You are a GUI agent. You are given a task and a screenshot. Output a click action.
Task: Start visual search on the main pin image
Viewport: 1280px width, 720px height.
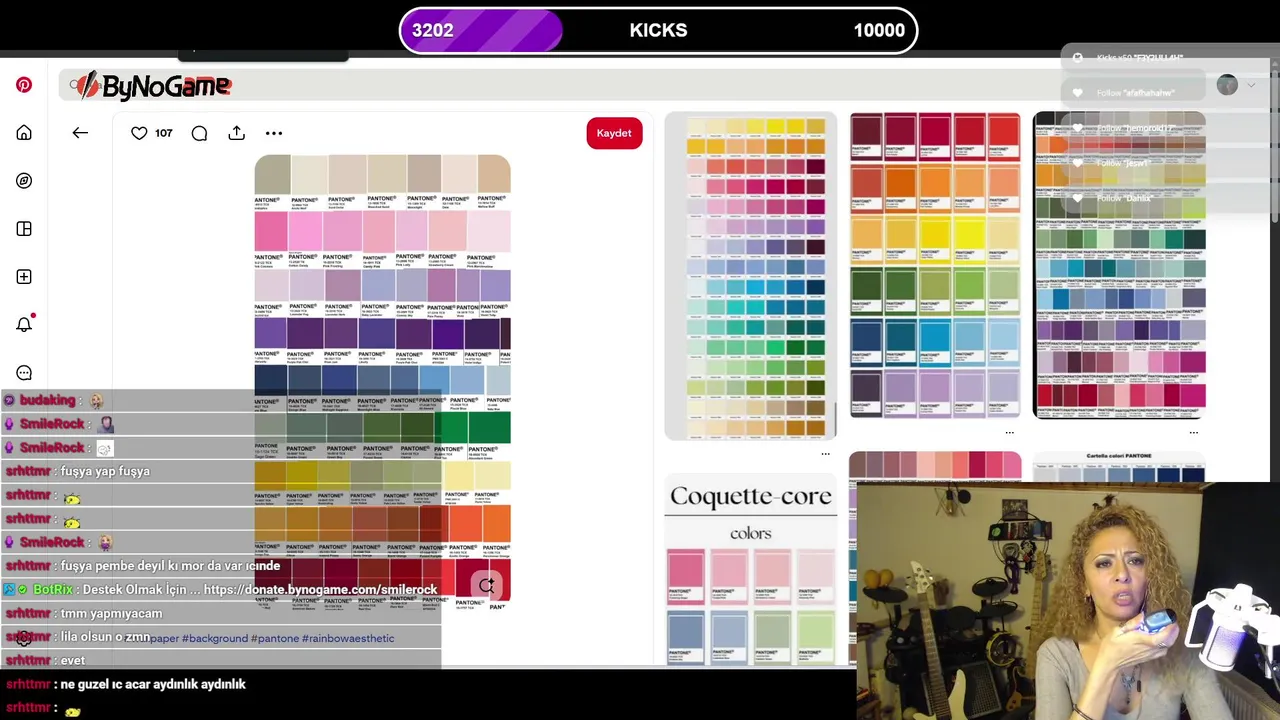486,585
